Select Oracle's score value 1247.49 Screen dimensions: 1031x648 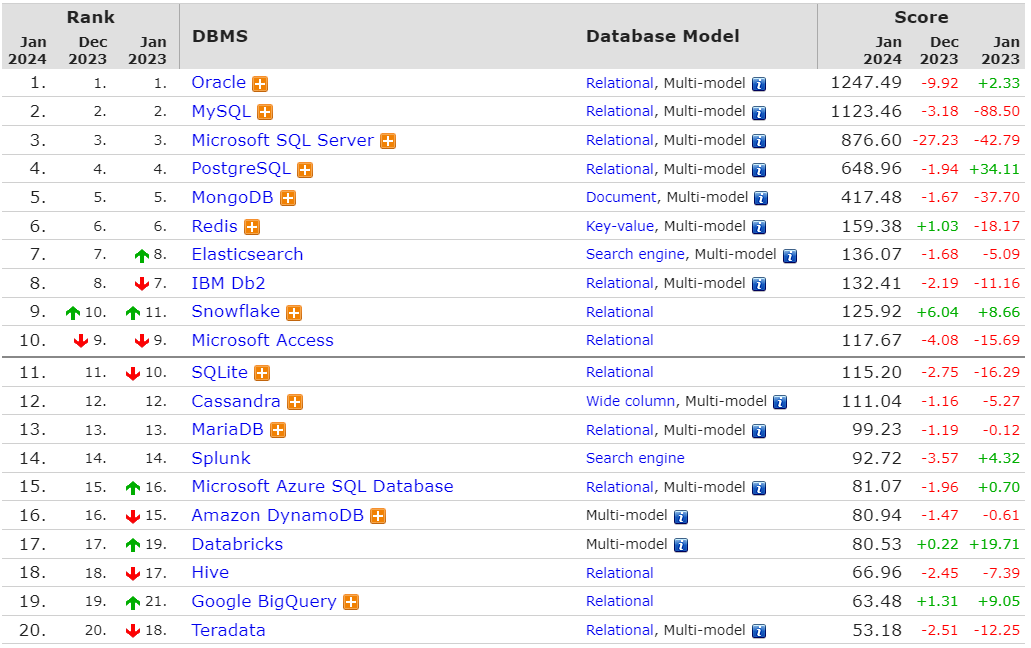[866, 83]
